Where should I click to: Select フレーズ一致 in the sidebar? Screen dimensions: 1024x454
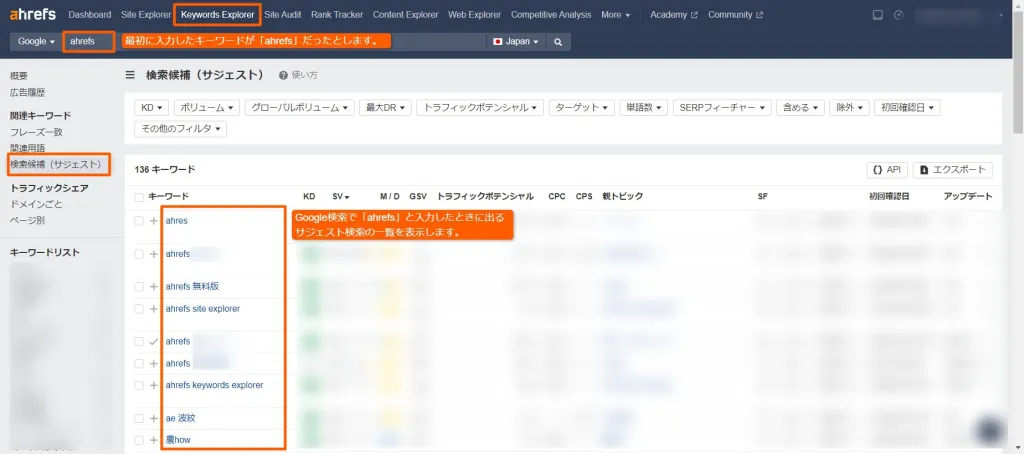point(36,132)
